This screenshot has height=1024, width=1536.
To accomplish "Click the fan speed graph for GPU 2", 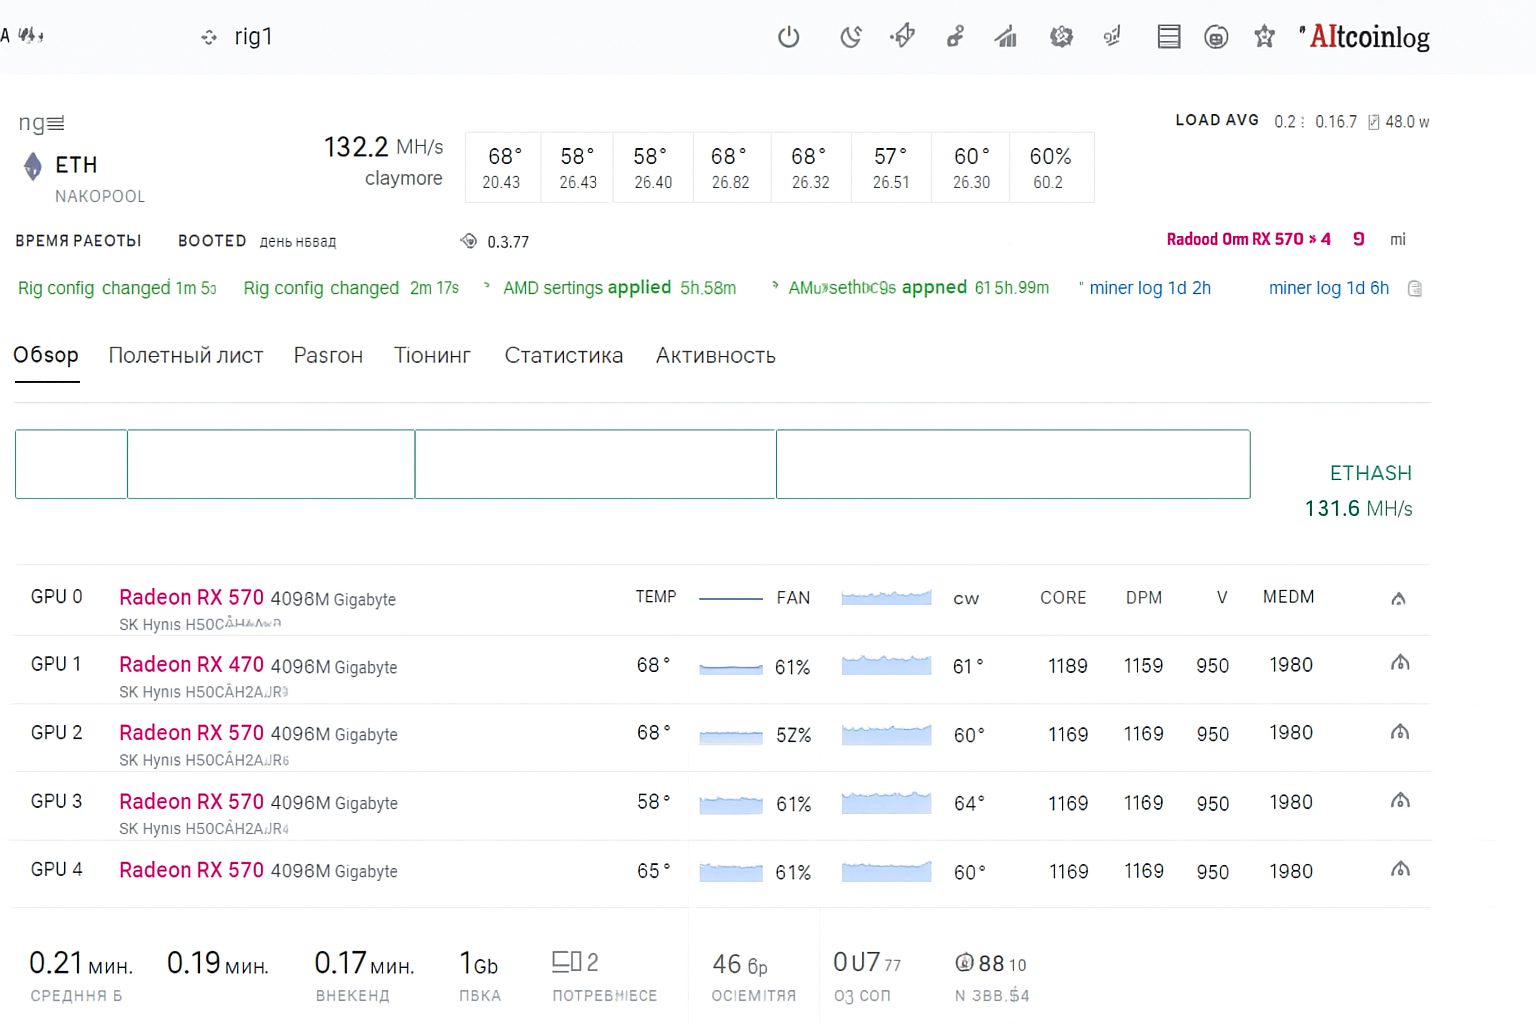I will pos(886,735).
